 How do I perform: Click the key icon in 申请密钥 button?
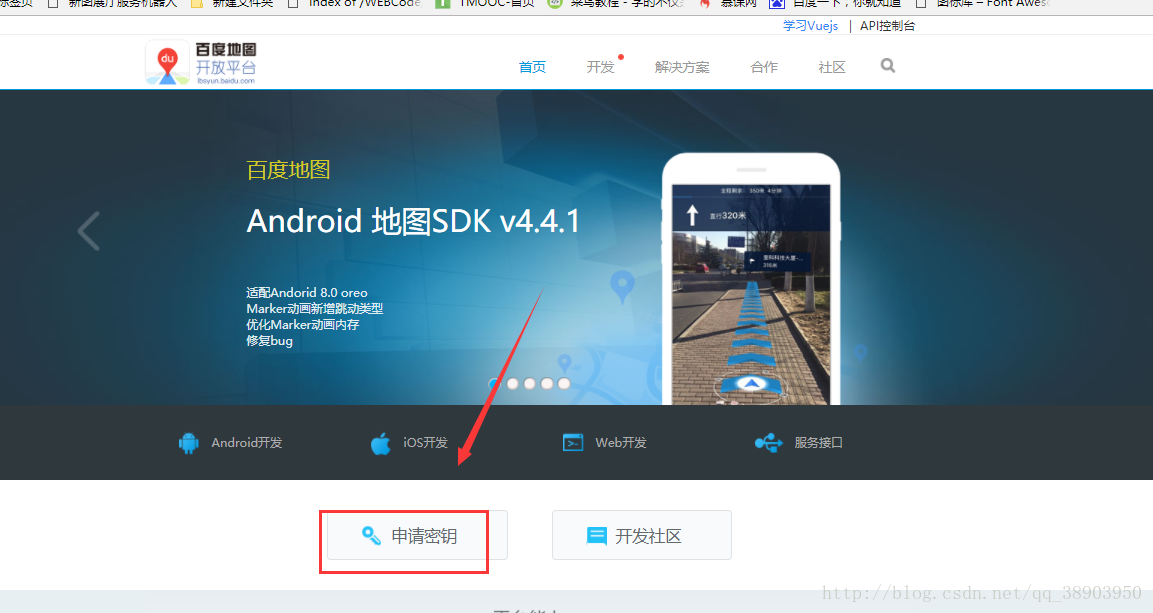click(x=371, y=536)
